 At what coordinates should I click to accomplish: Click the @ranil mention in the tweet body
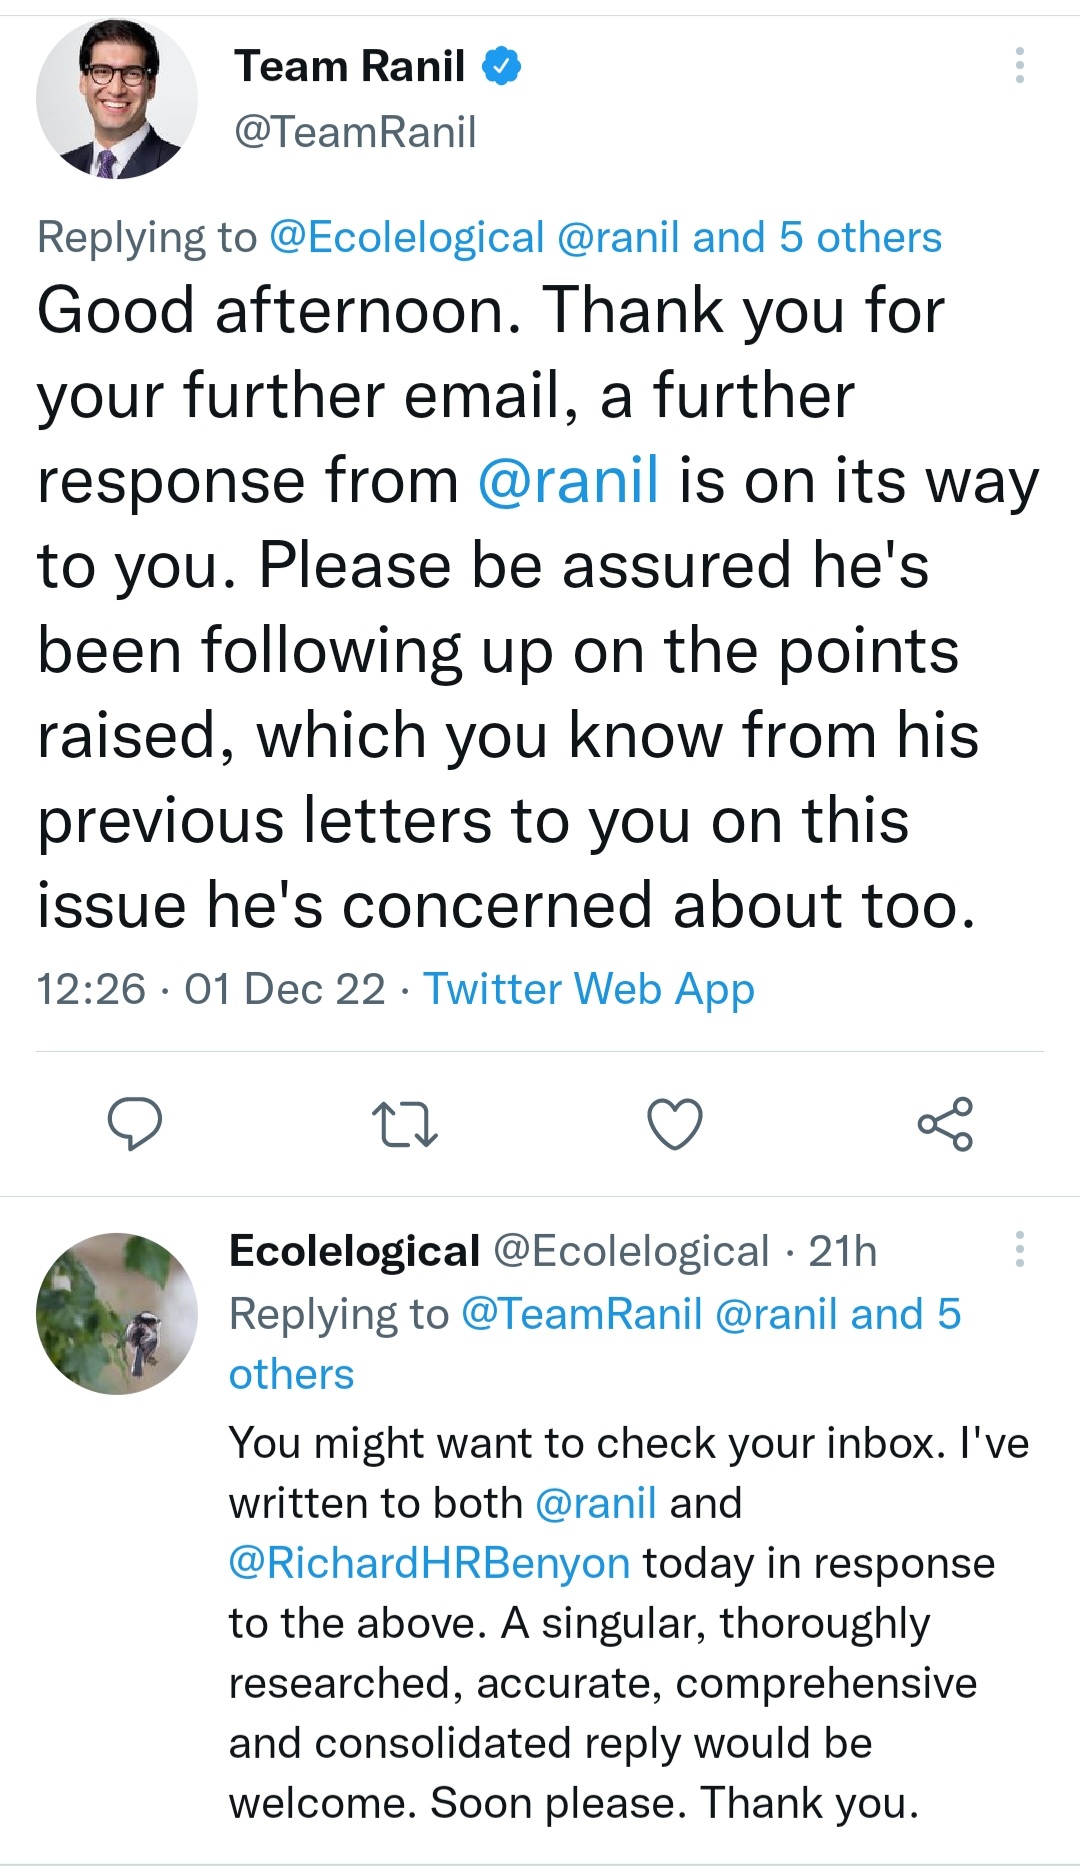[568, 481]
